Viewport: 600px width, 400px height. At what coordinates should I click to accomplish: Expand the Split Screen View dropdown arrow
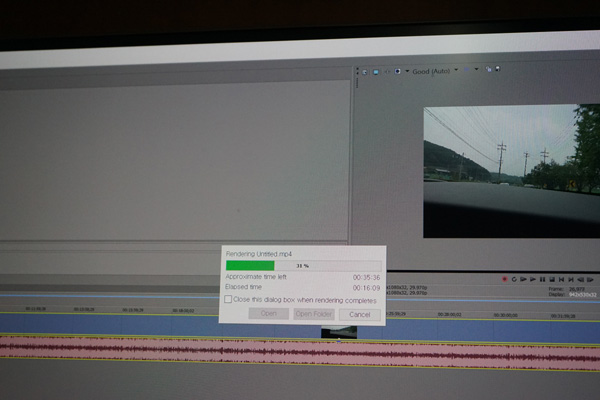pyautogui.click(x=407, y=71)
